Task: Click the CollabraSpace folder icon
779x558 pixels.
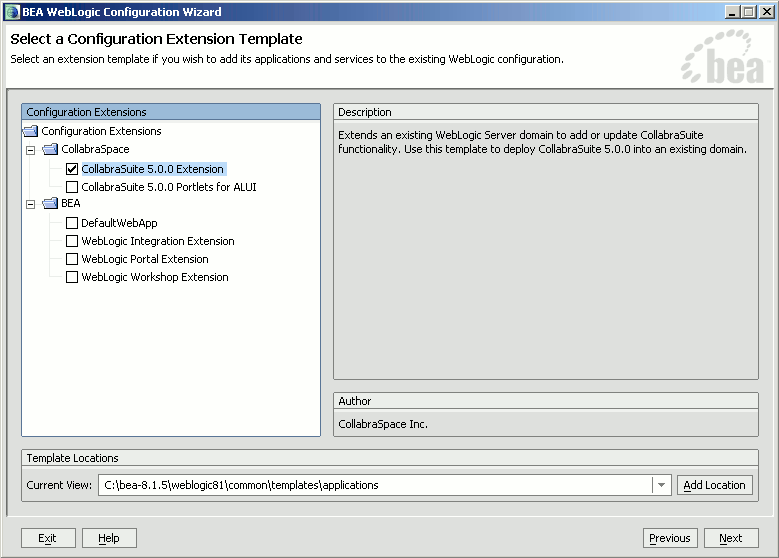Action: coord(50,149)
